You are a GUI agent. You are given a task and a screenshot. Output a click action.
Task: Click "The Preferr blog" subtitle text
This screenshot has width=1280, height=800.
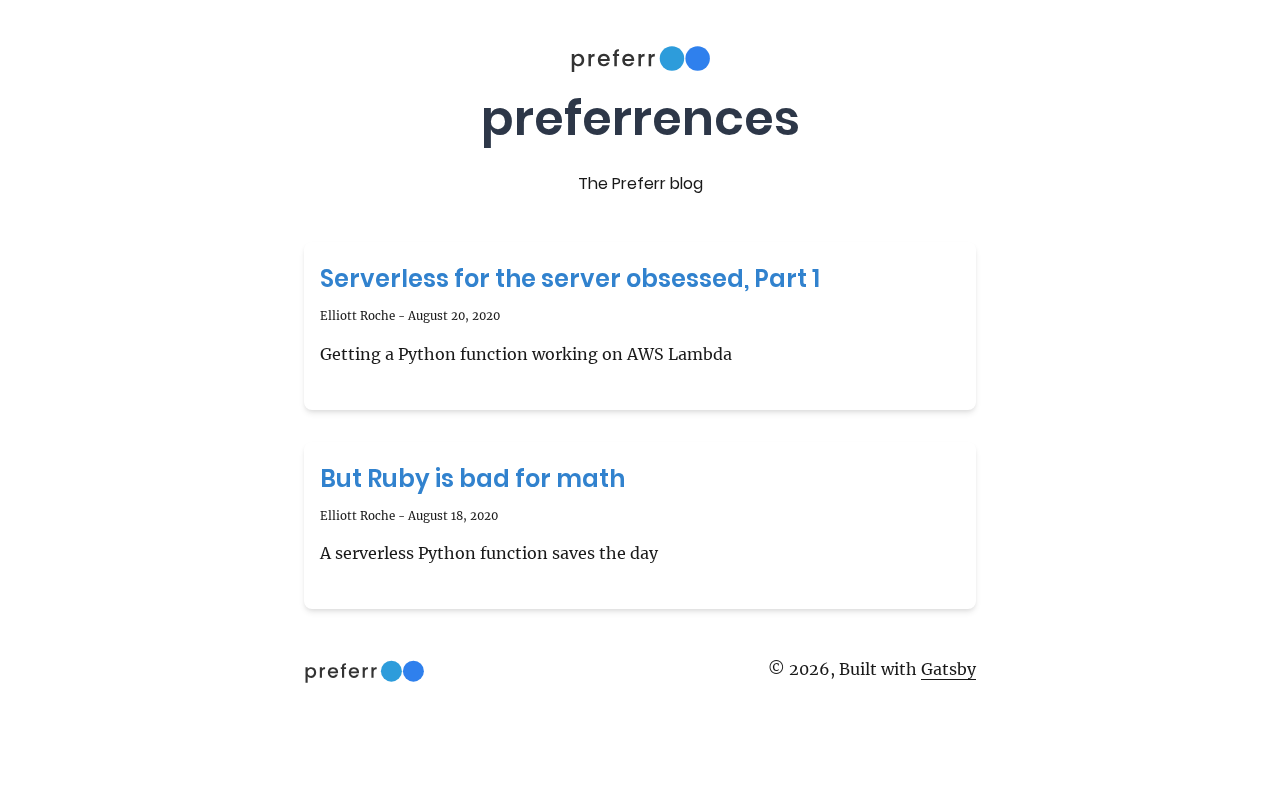tap(640, 184)
